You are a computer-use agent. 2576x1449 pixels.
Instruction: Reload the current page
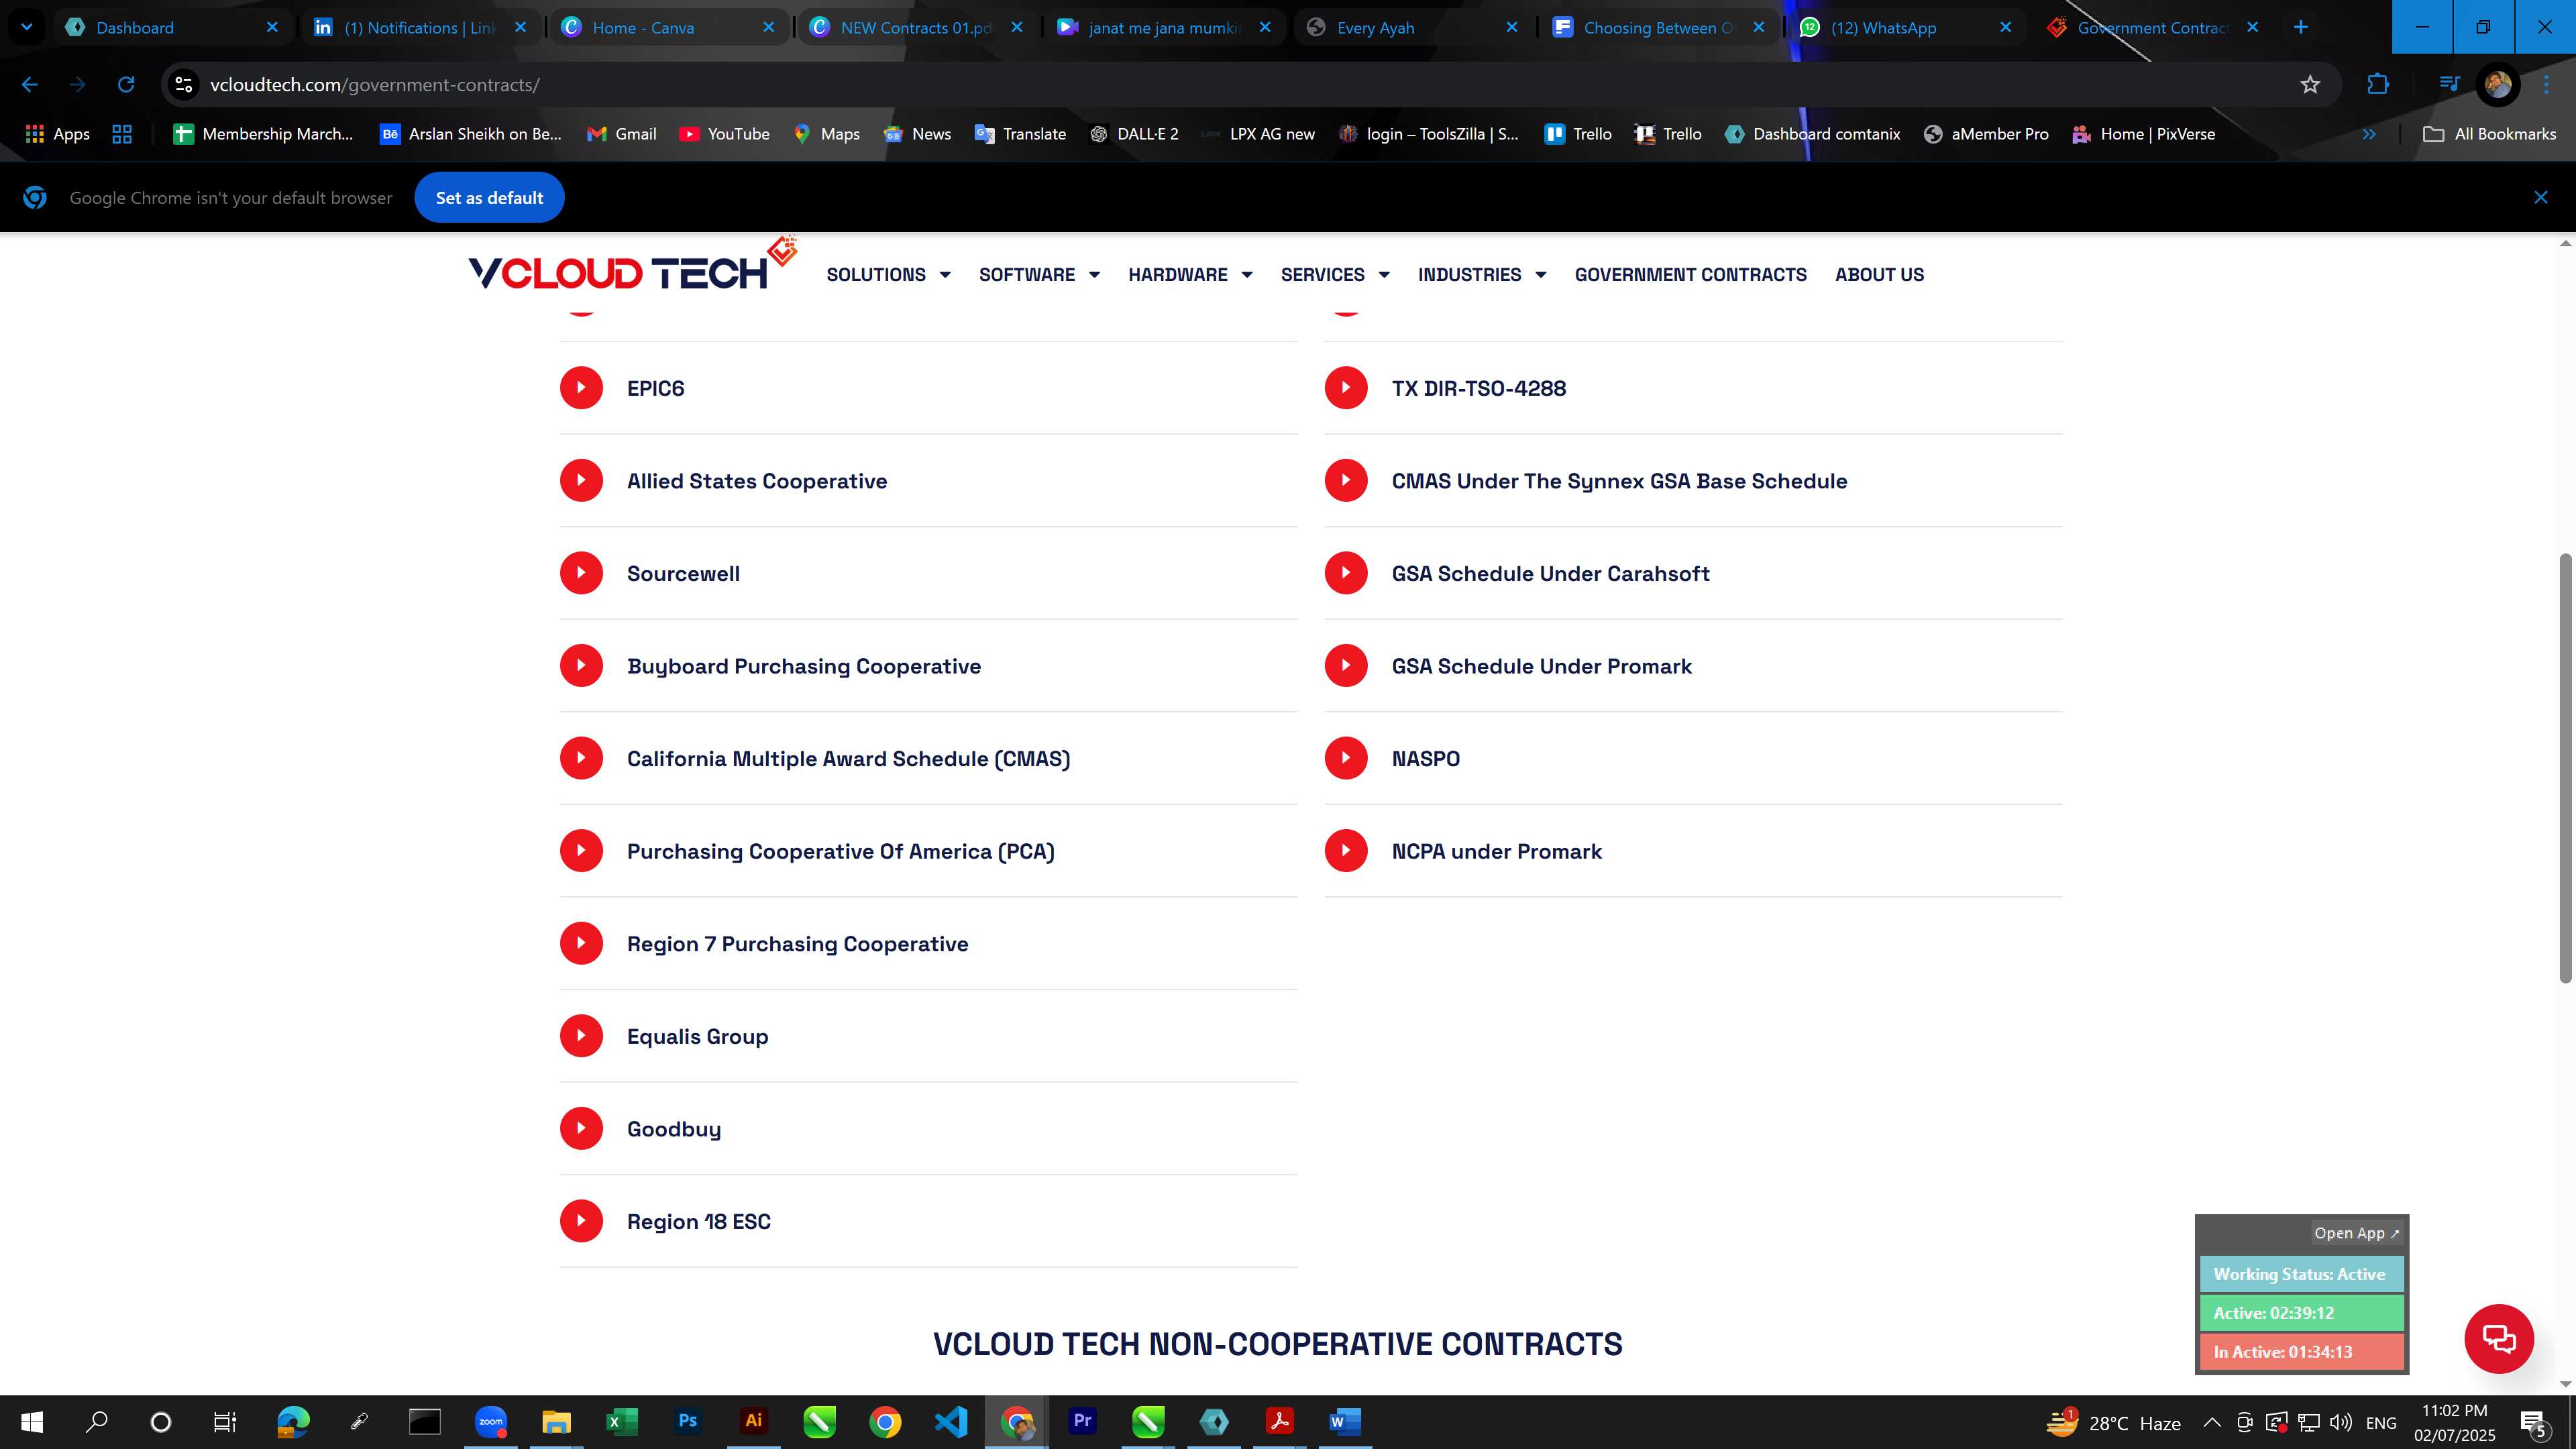tap(126, 85)
